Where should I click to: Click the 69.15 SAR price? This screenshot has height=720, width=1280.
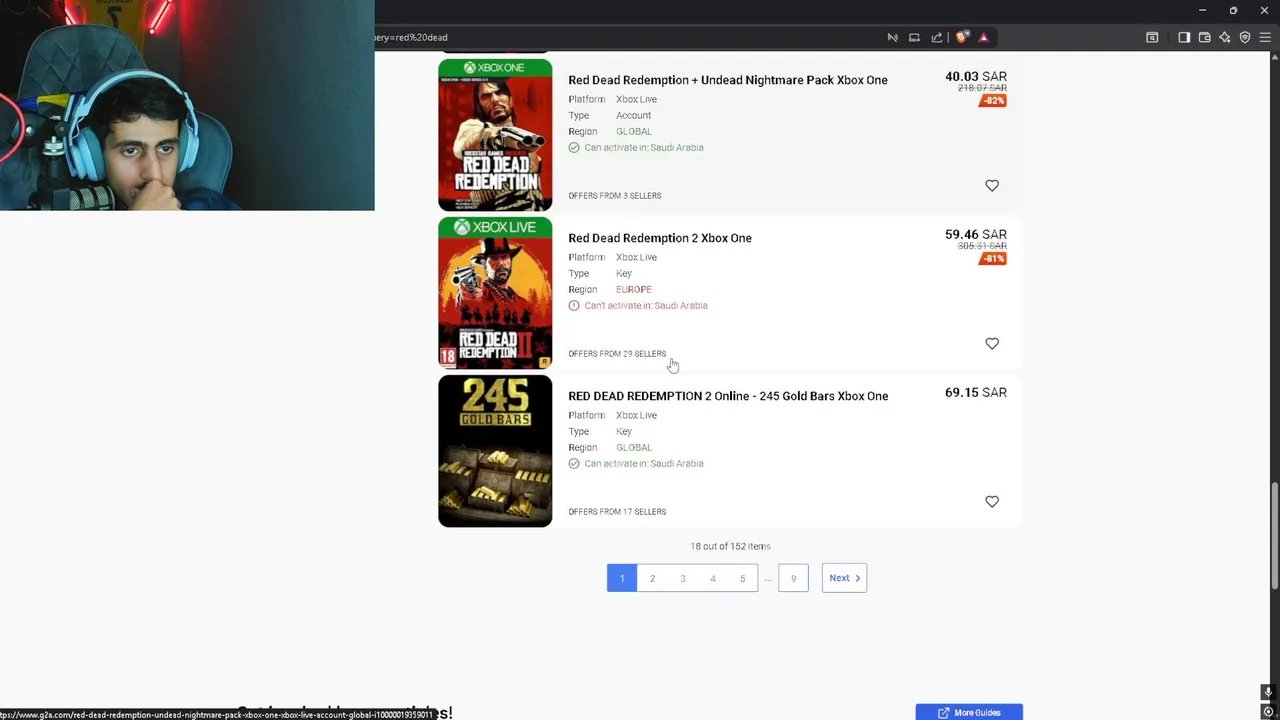[x=976, y=392]
